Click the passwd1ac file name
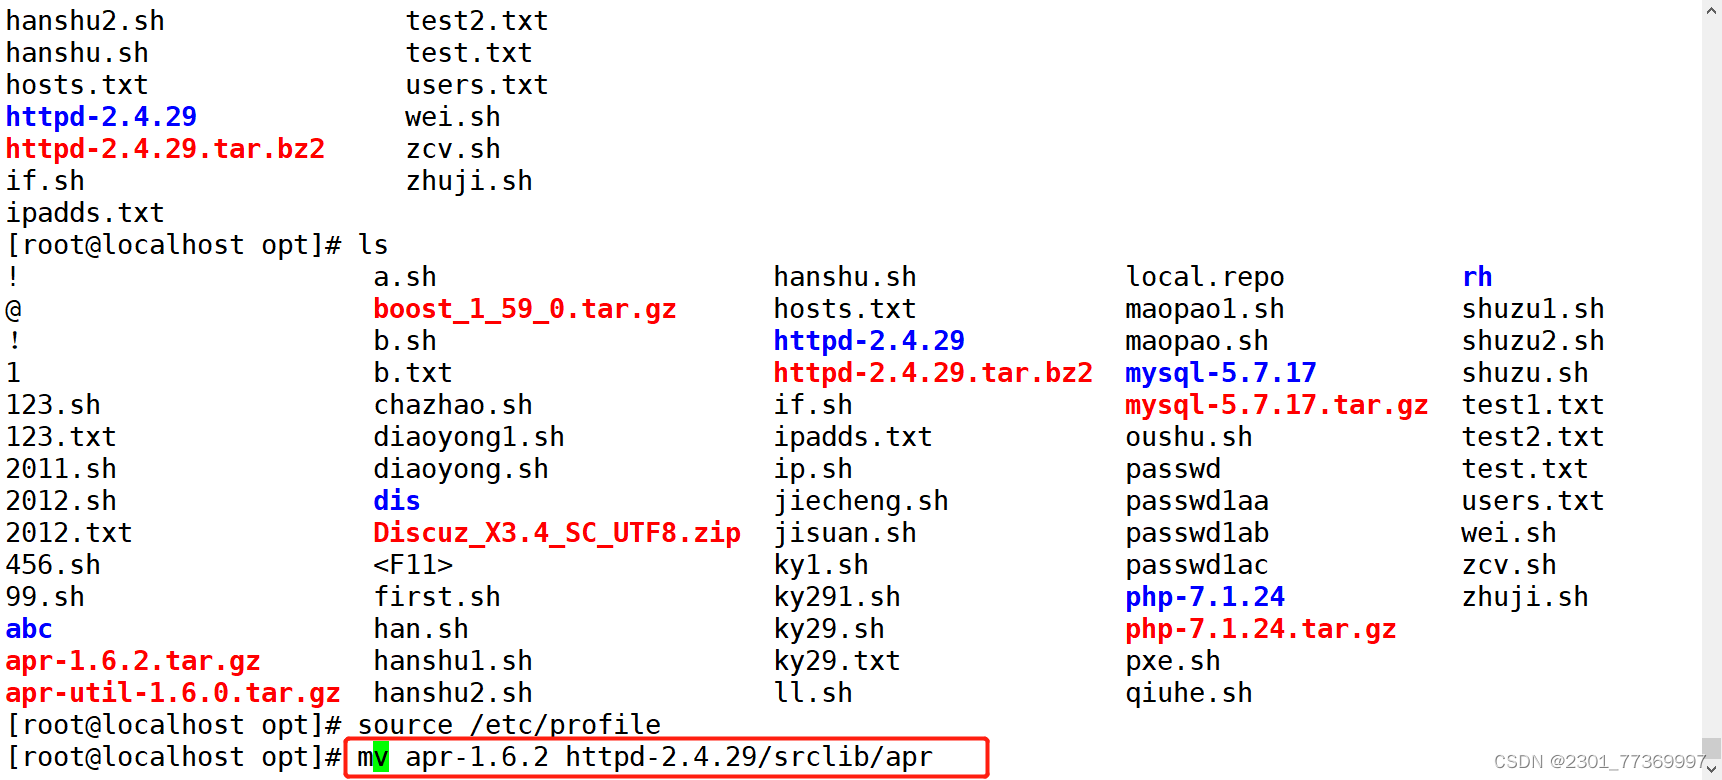Image resolution: width=1722 pixels, height=780 pixels. coord(1197,565)
